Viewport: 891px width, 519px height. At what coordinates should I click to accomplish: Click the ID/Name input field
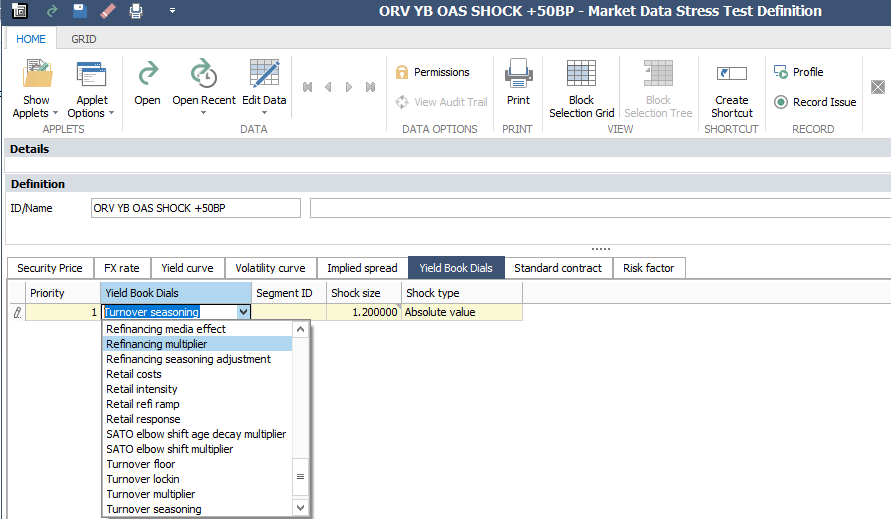click(x=195, y=208)
